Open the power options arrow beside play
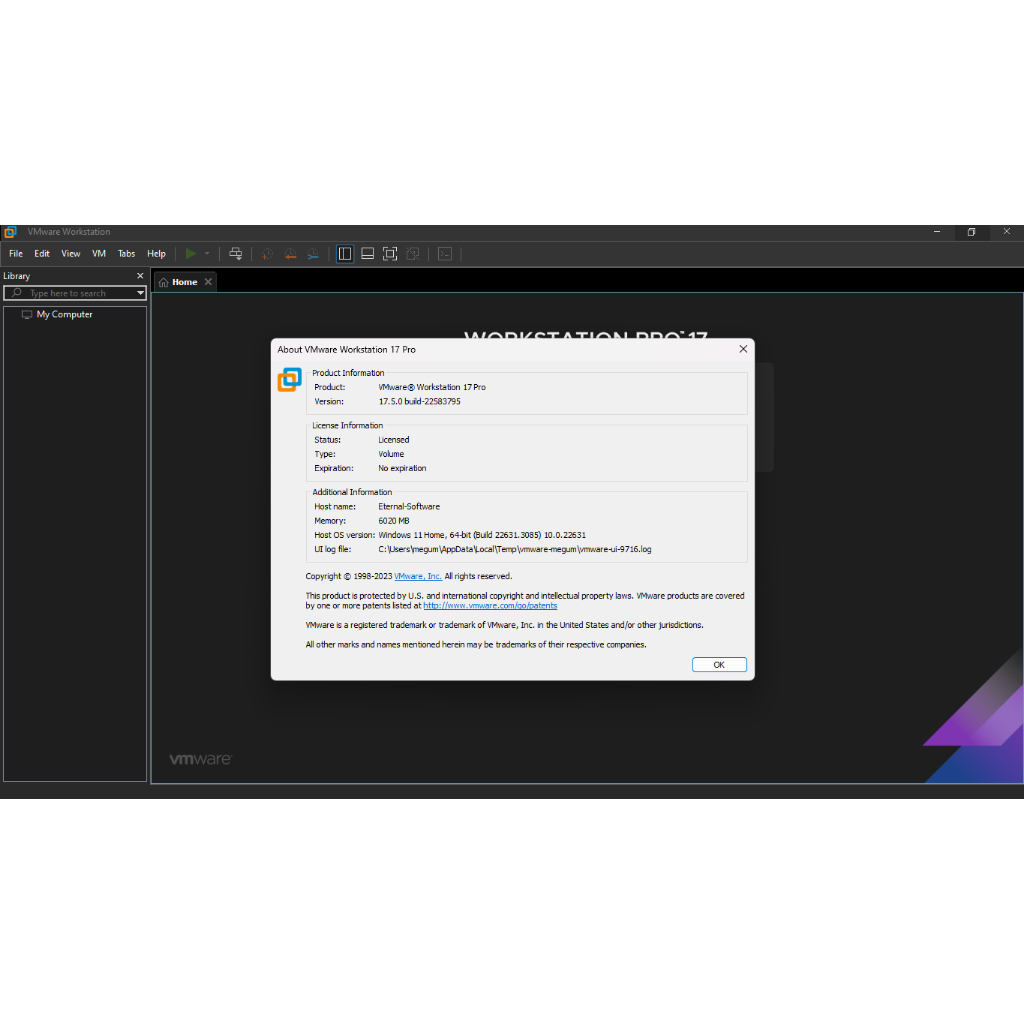Screen dimensions: 1024x1024 [x=207, y=253]
